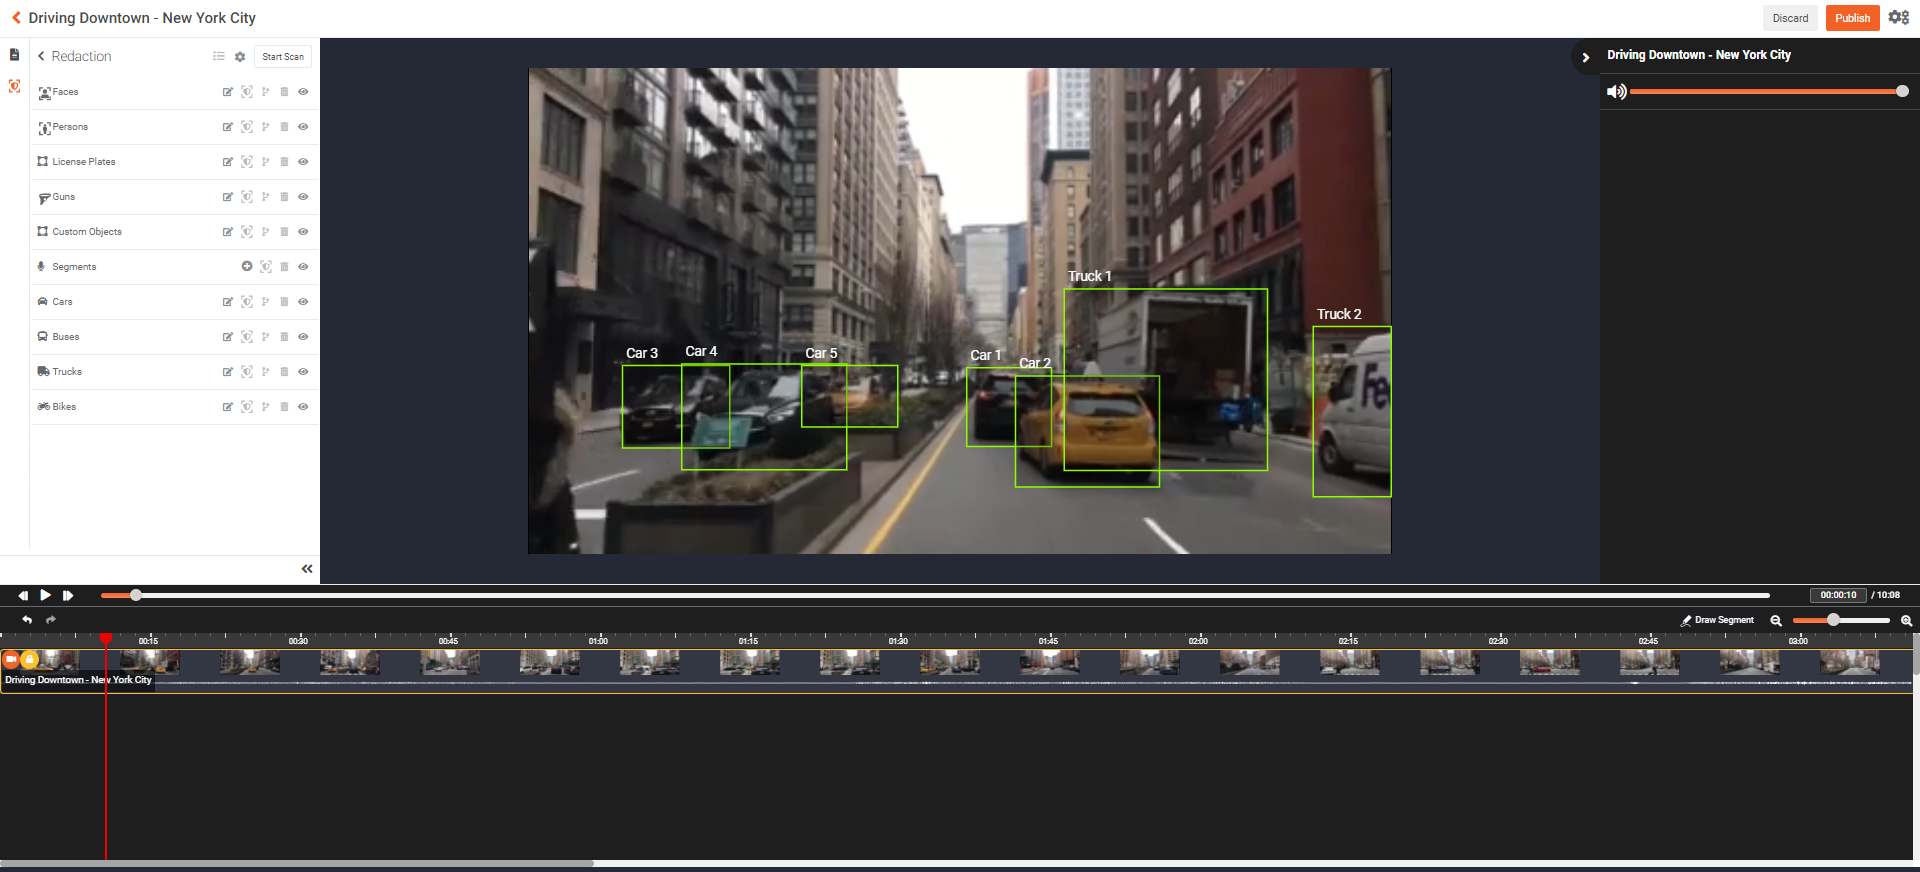Collapse the right video details panel

click(x=1585, y=58)
